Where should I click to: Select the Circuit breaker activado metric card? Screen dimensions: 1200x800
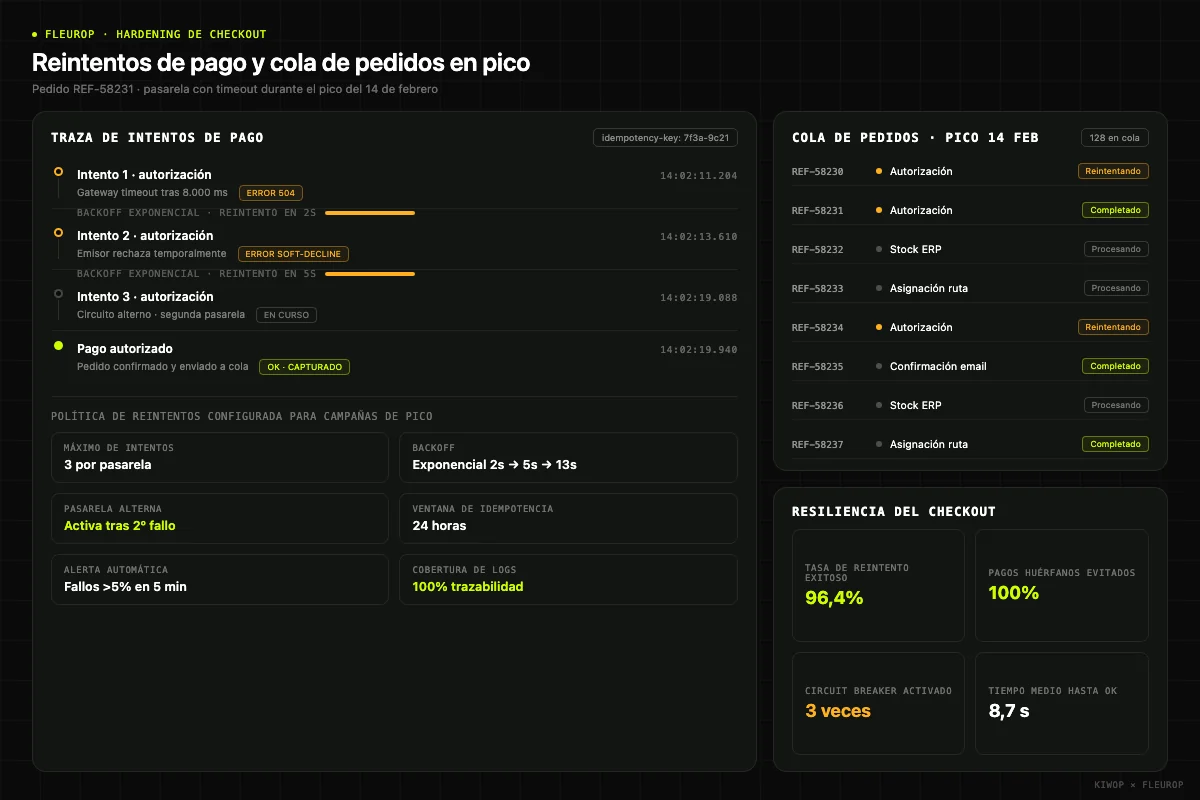(878, 704)
